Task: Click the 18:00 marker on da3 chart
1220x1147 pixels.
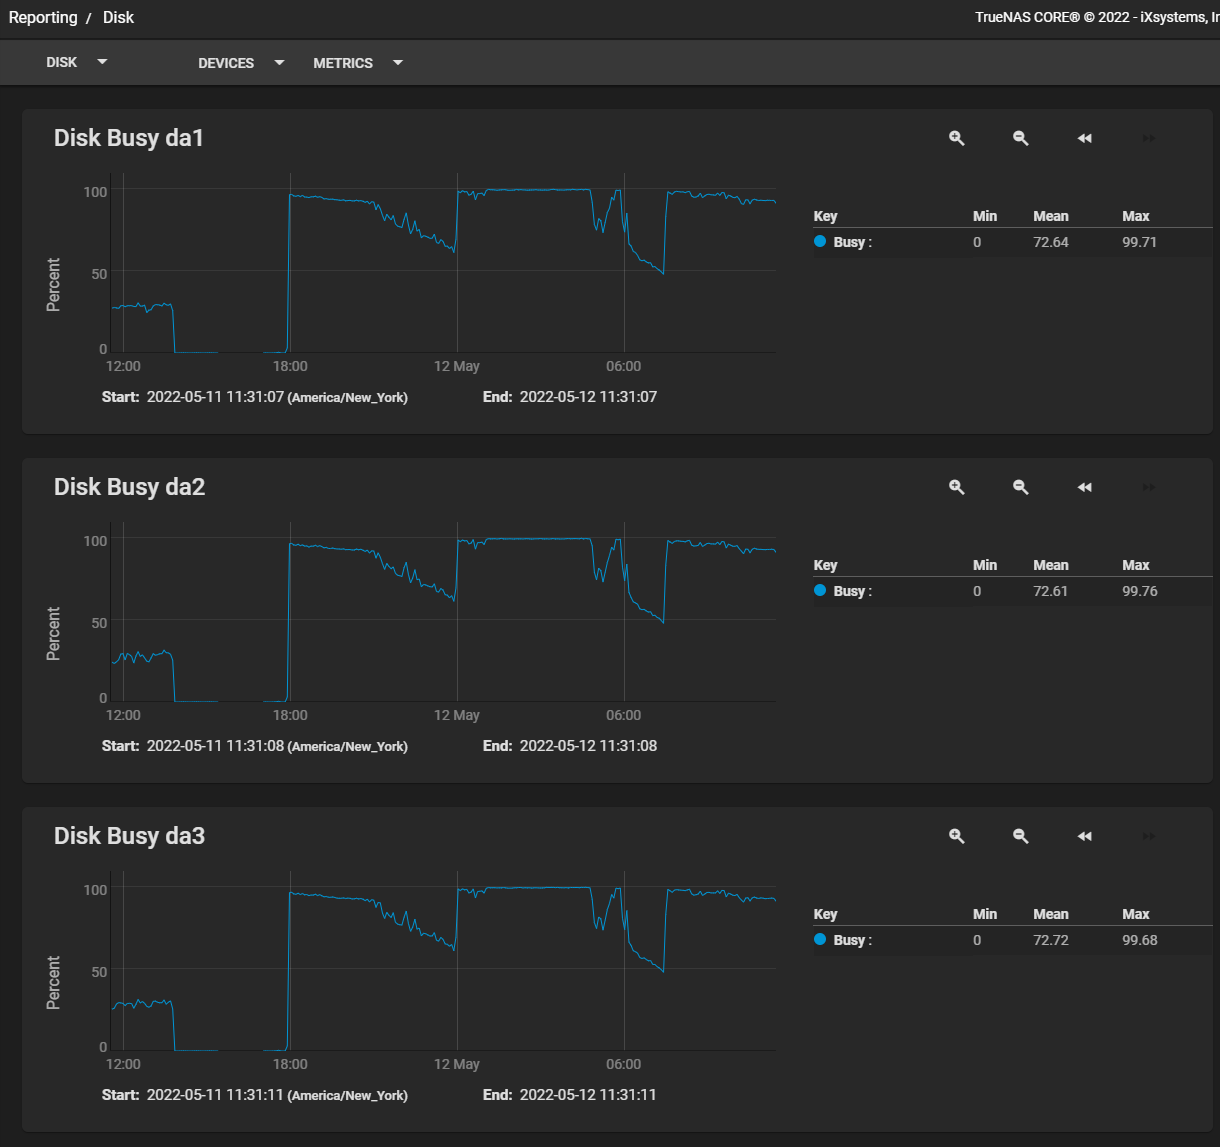Action: tap(290, 1064)
